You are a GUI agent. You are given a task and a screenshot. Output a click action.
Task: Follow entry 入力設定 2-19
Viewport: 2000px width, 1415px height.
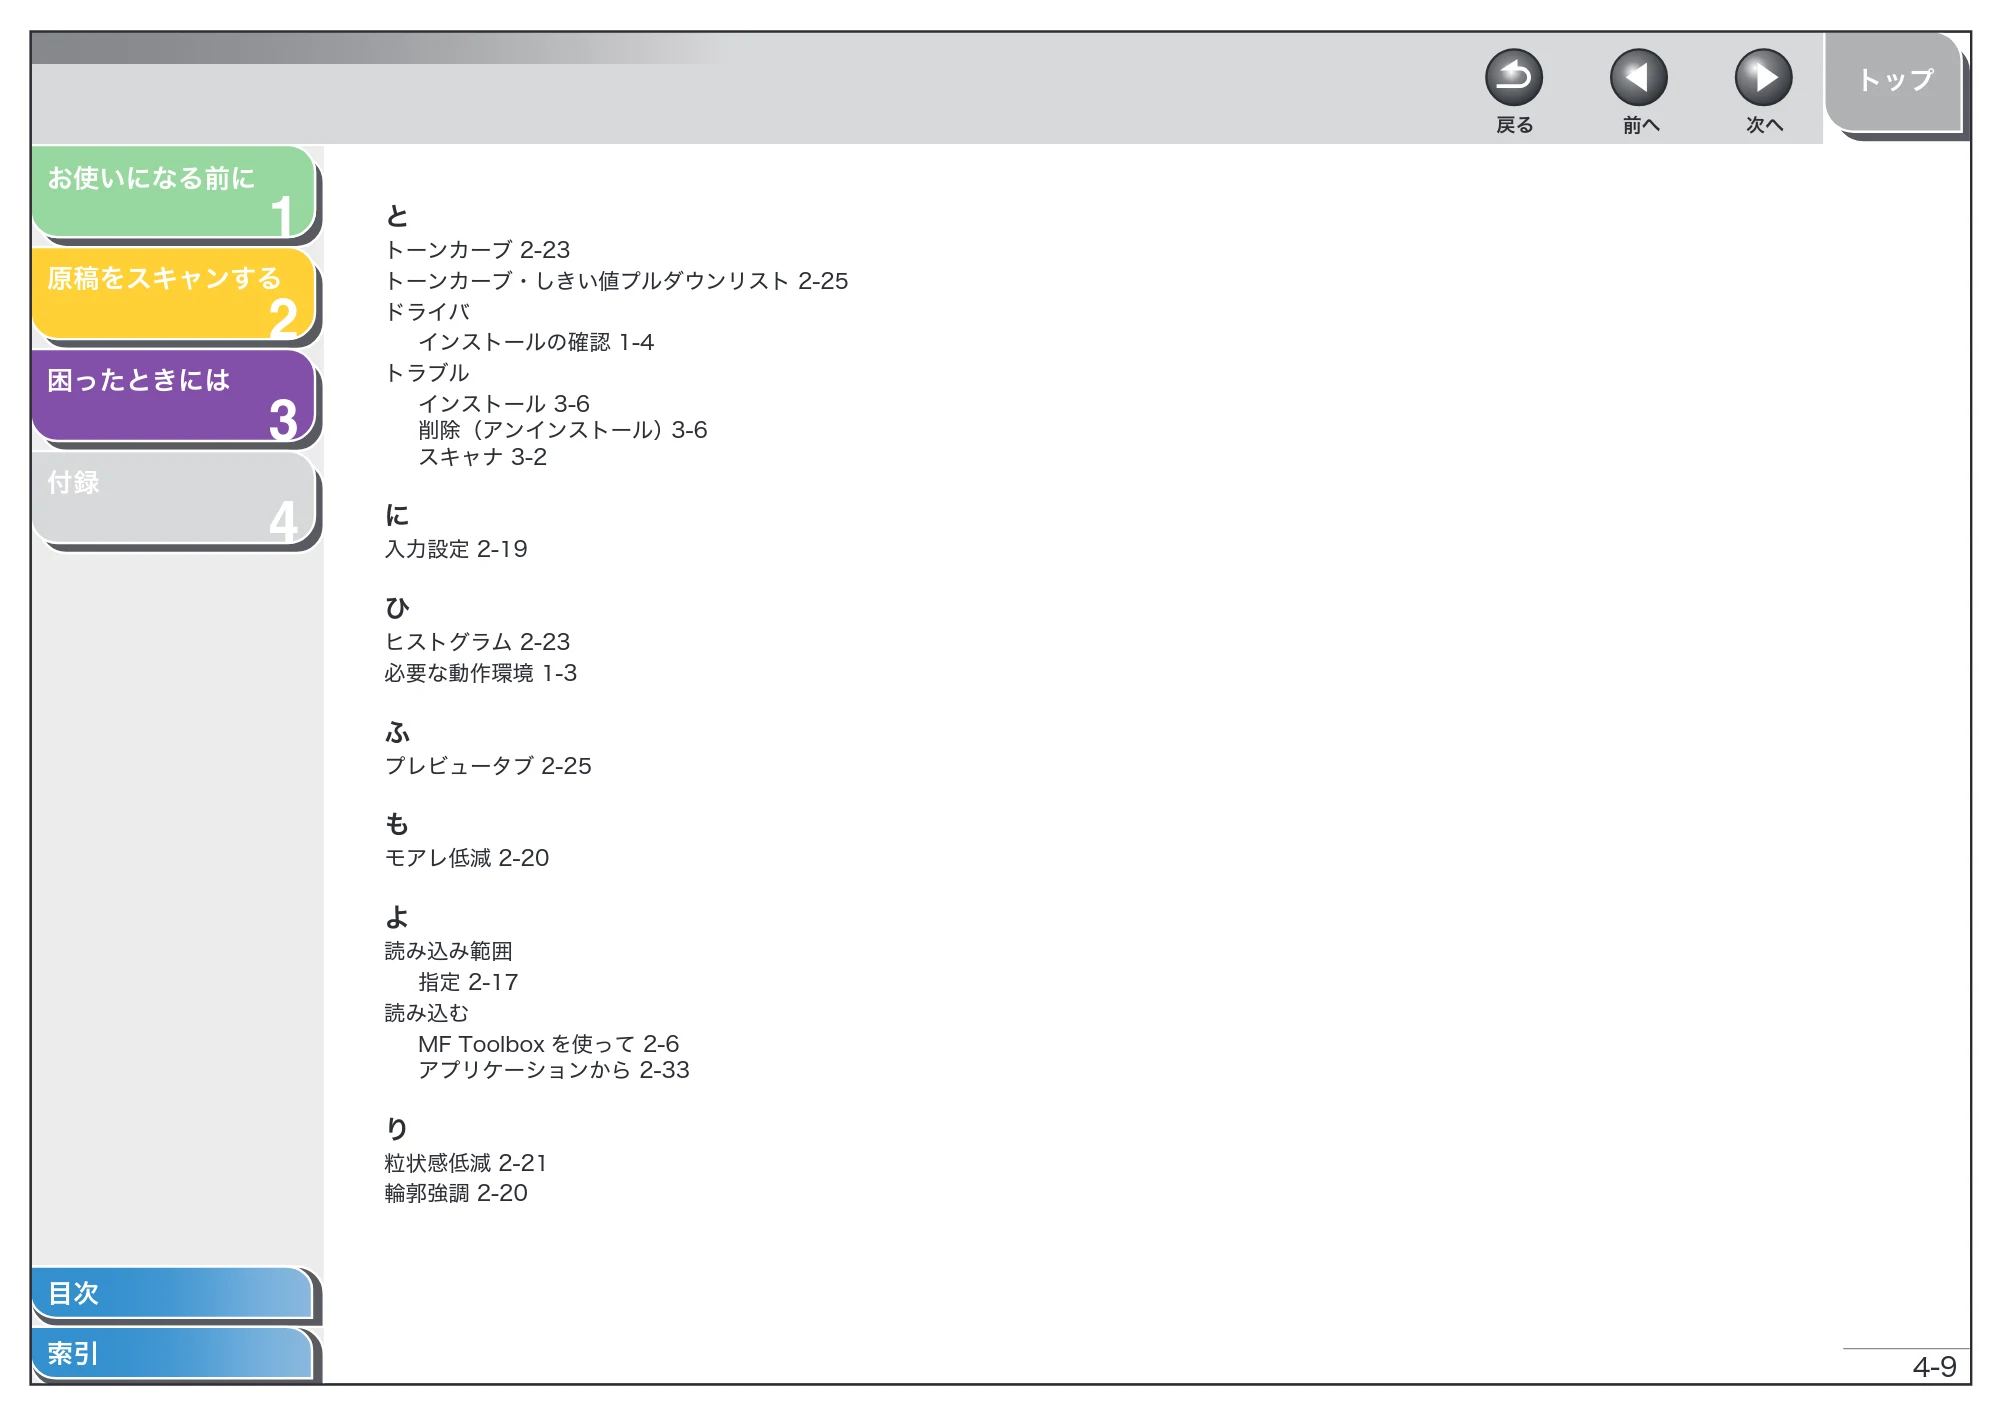(x=456, y=549)
